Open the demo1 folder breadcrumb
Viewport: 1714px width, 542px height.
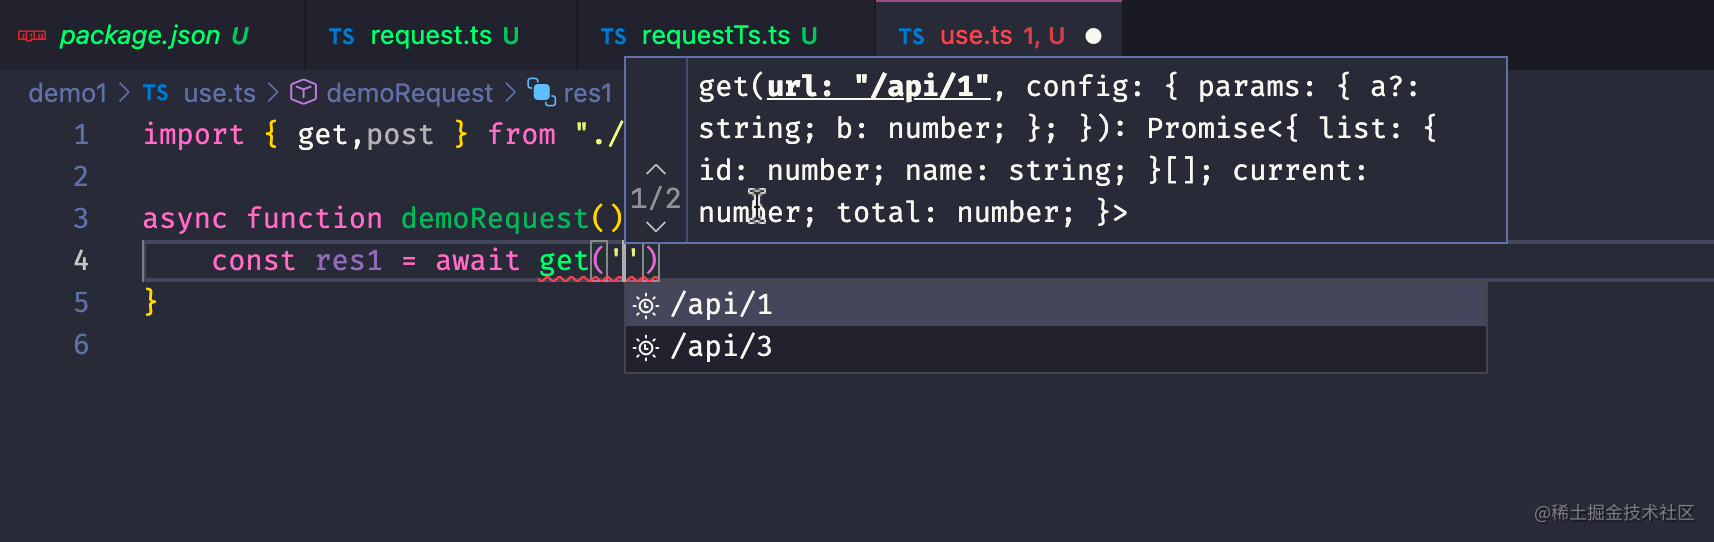(67, 93)
